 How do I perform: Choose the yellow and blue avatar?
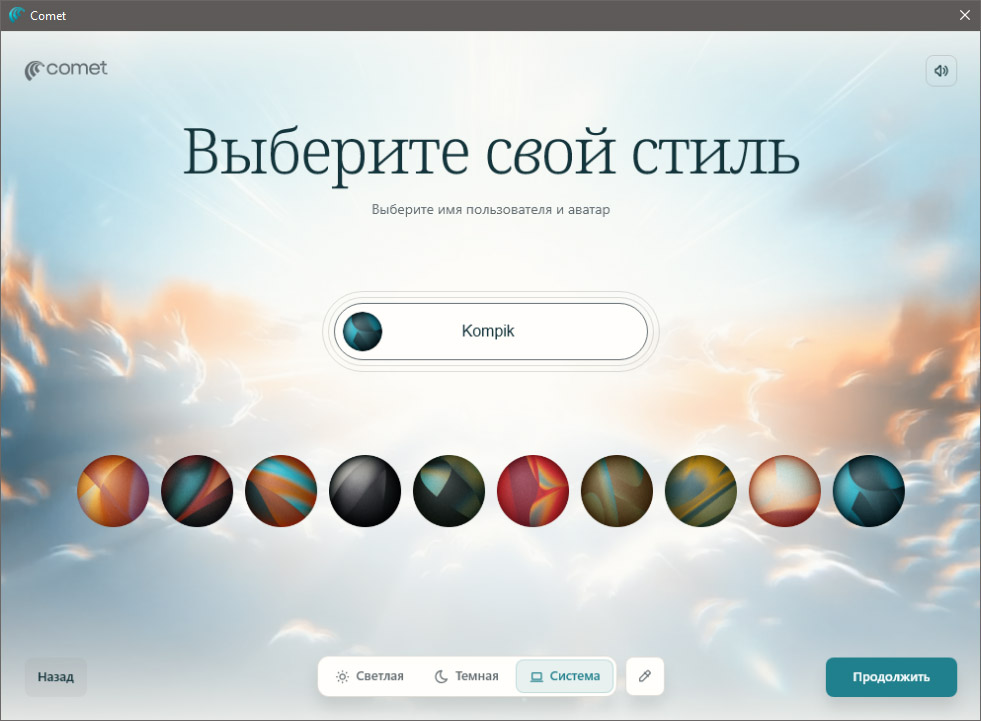point(701,491)
